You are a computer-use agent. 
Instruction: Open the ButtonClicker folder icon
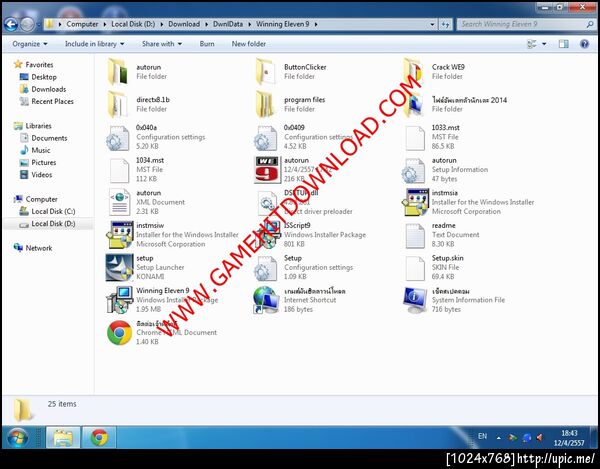[x=266, y=71]
